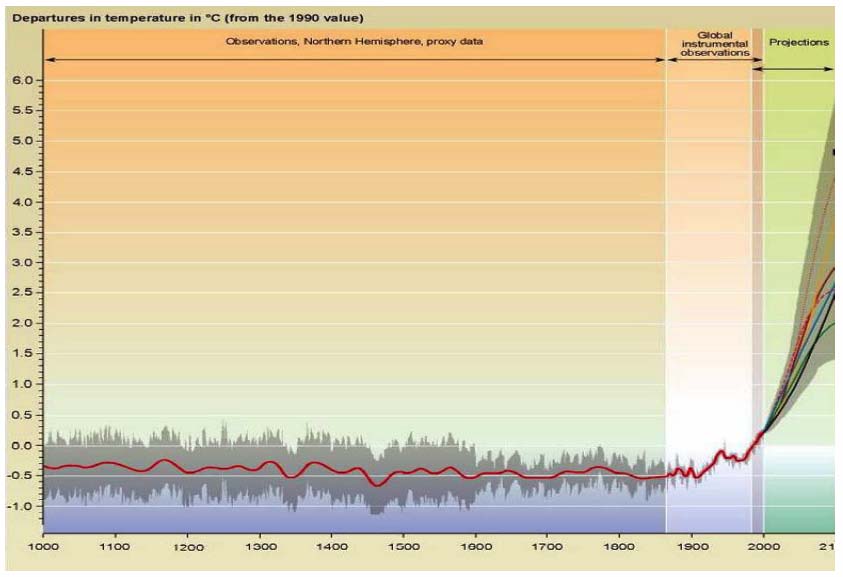Click the x-axis year 1700
The image size is (843, 577).
click(547, 547)
